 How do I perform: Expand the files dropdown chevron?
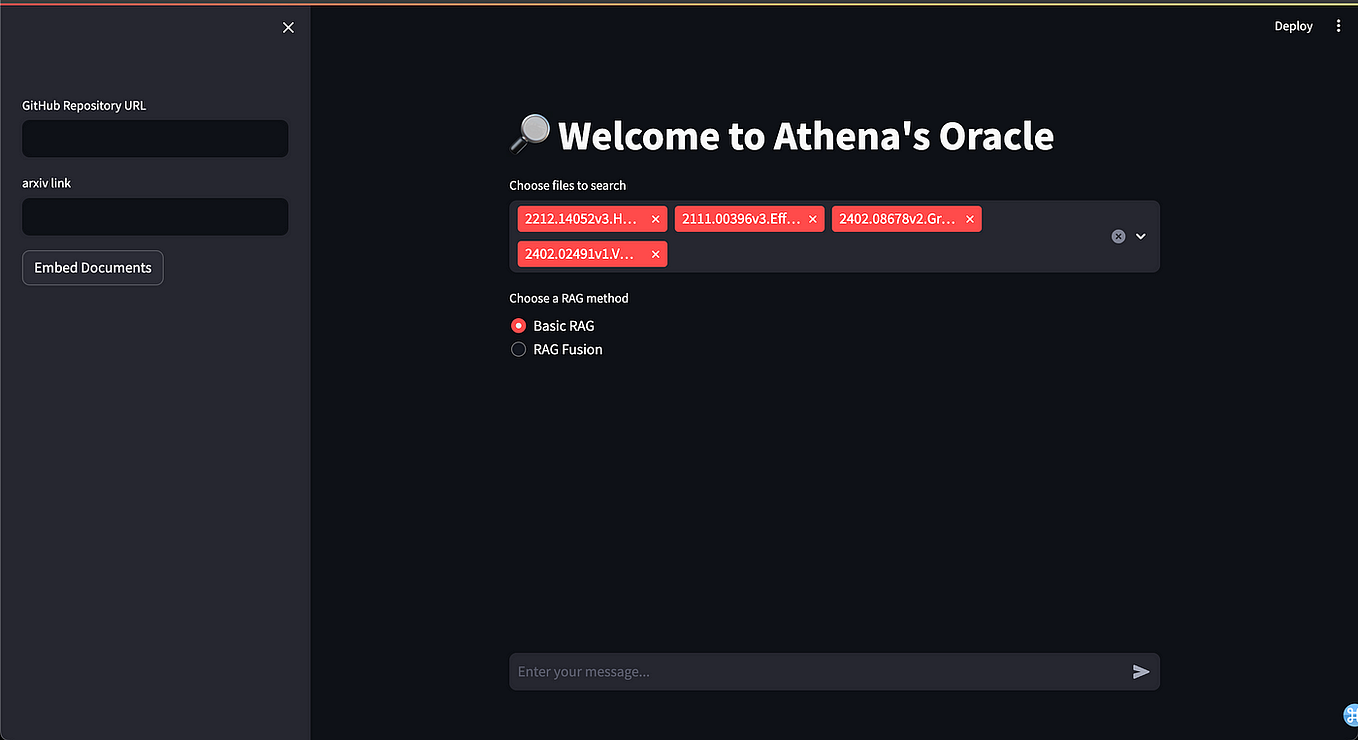(1140, 236)
